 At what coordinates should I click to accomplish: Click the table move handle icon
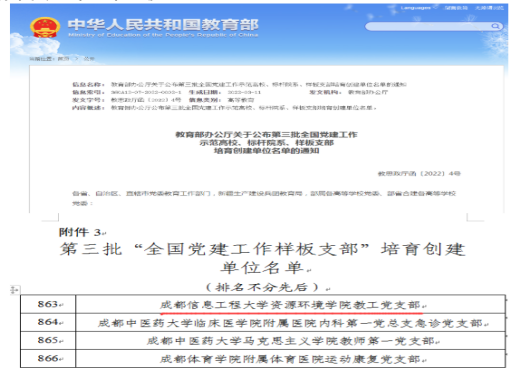pyautogui.click(x=14, y=290)
